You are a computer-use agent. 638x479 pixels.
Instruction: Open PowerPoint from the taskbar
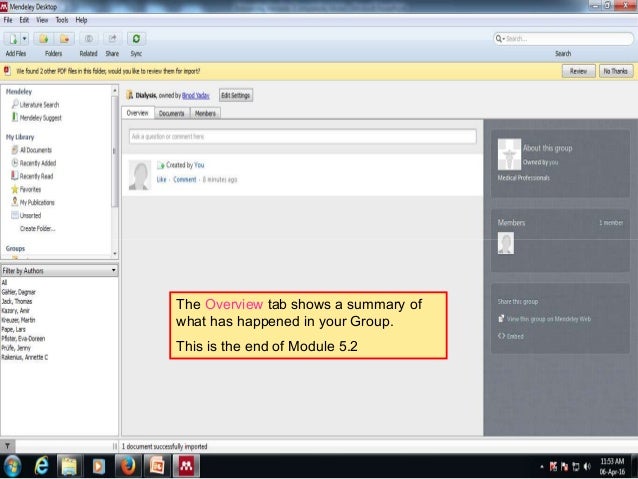(157, 466)
